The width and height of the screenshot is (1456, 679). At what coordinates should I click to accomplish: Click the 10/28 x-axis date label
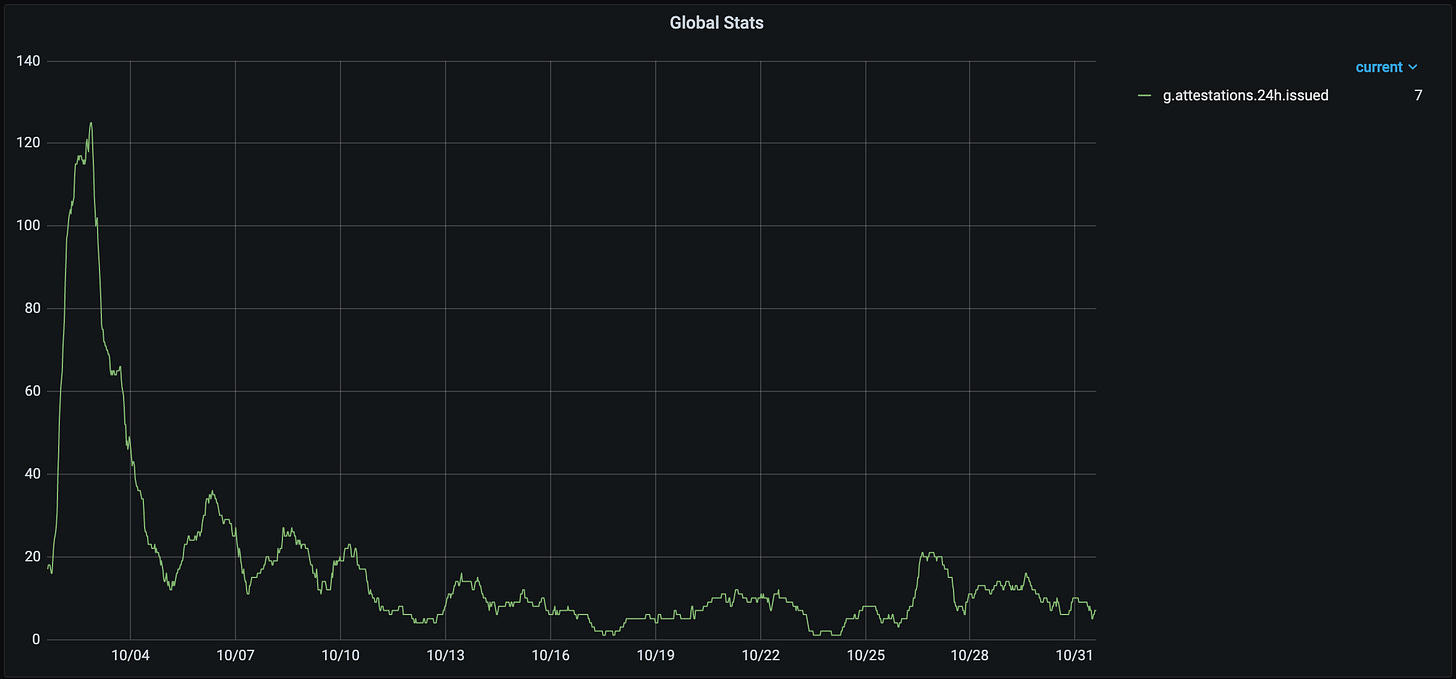click(x=969, y=655)
